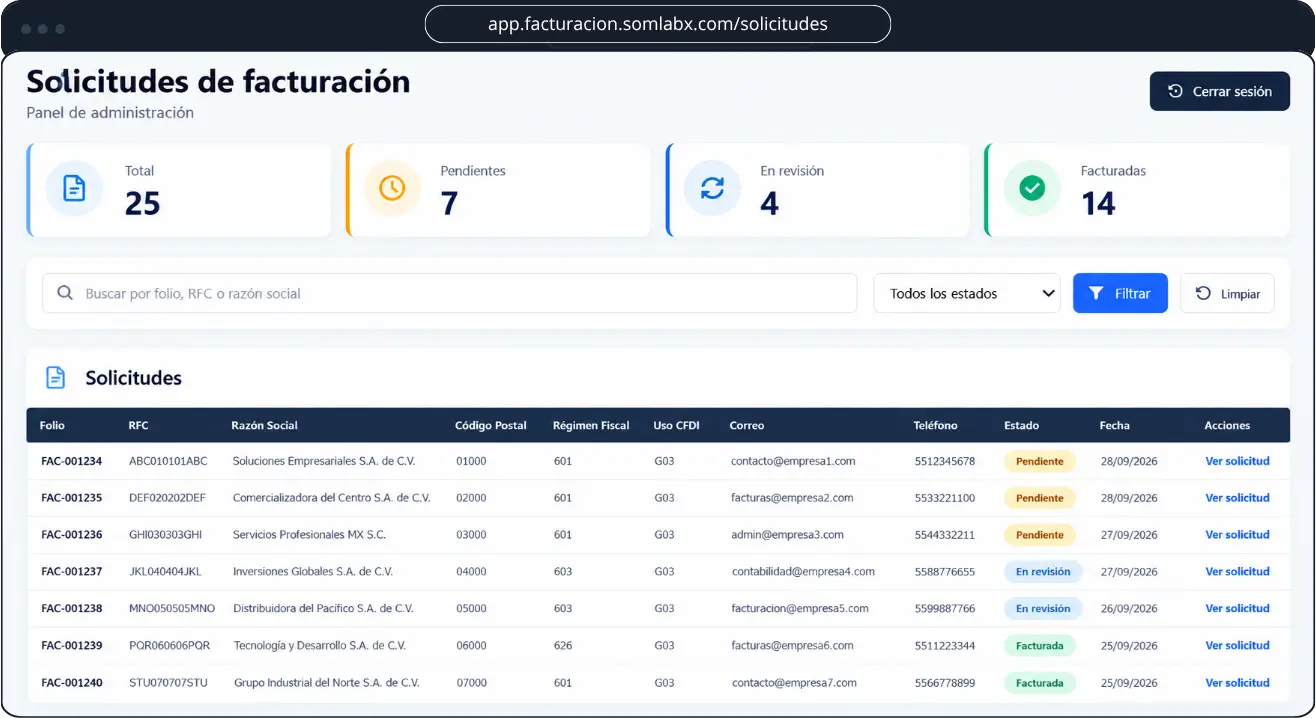Select folio FAC-001240
The height and width of the screenshot is (718, 1316).
(71, 683)
